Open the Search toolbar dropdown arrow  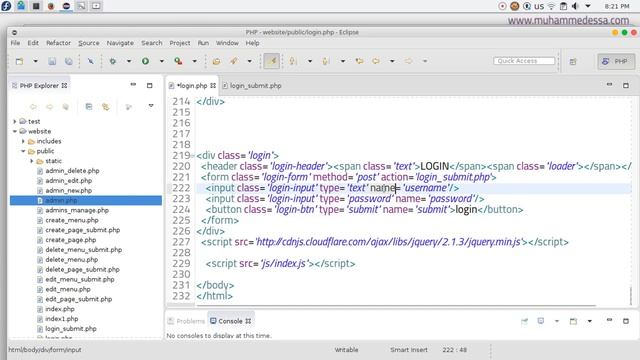[249, 61]
